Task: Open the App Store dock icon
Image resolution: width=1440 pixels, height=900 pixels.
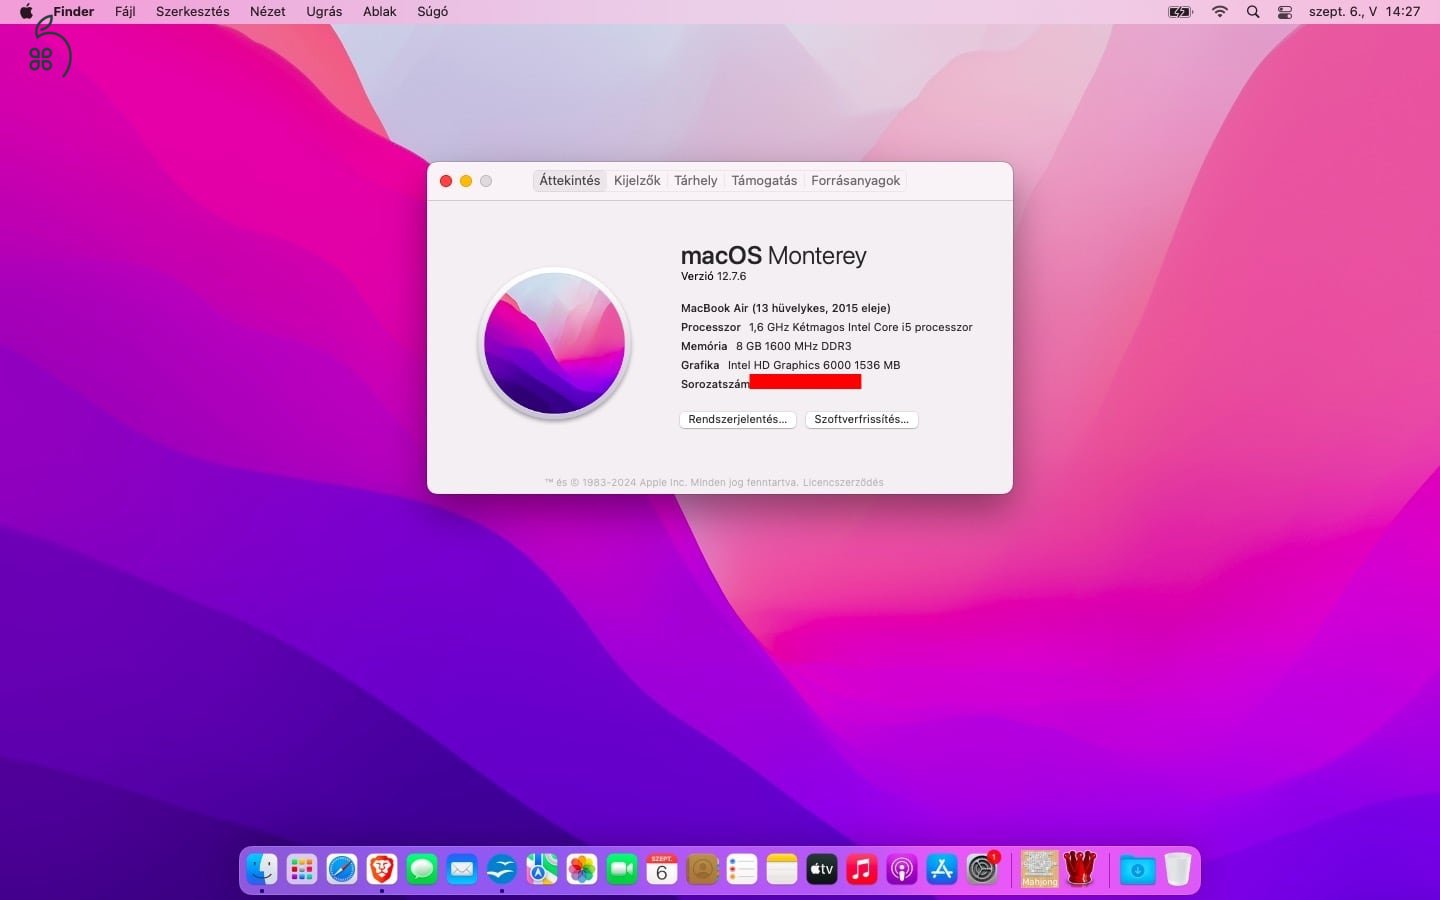Action: tap(942, 869)
